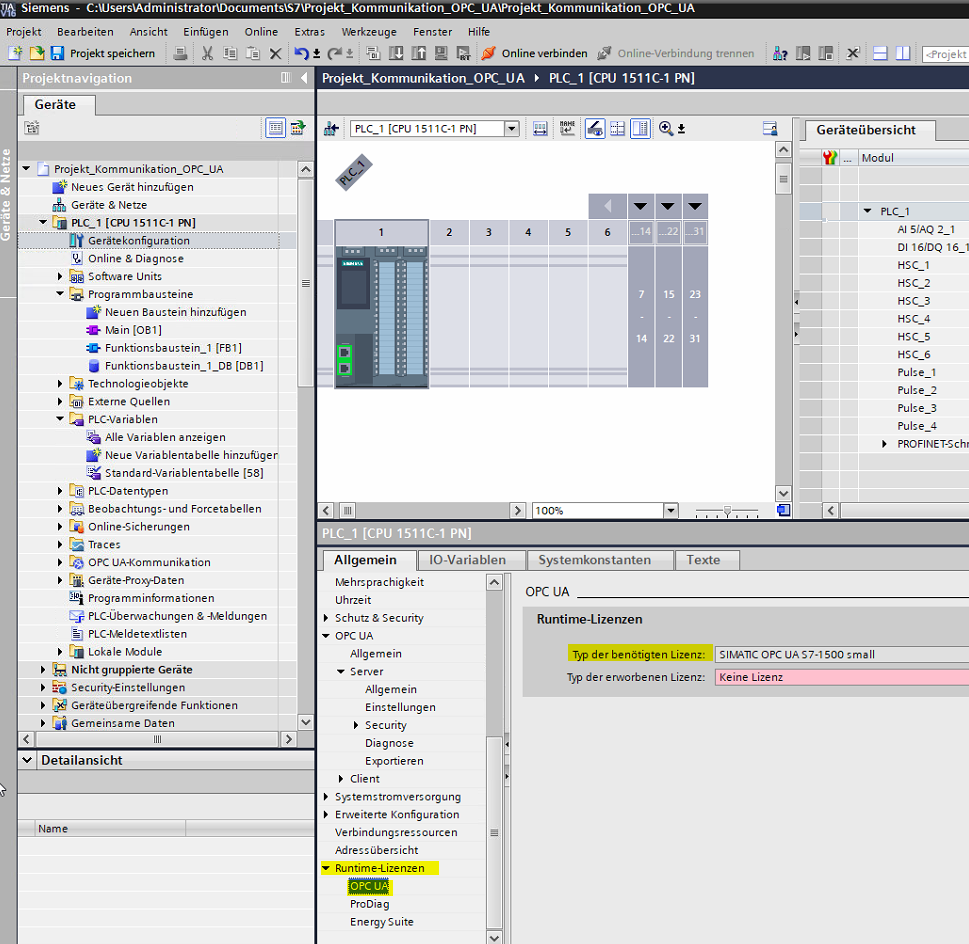This screenshot has width=969, height=944.
Task: Open the Projekt menu
Action: tap(23, 32)
